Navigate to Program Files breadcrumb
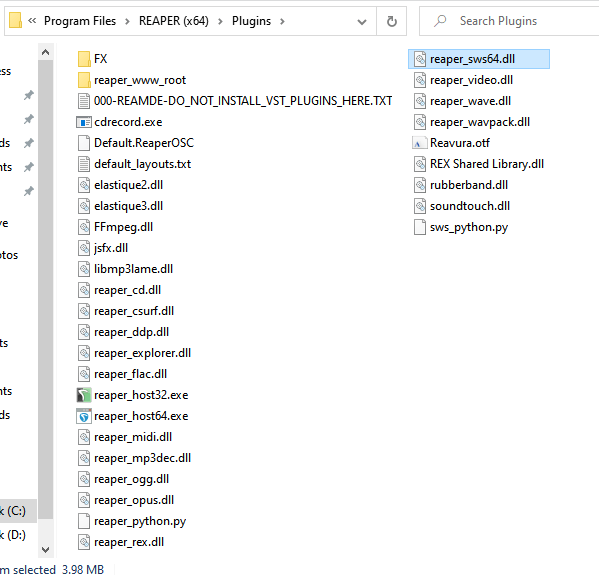The width and height of the screenshot is (599, 580). pyautogui.click(x=80, y=21)
